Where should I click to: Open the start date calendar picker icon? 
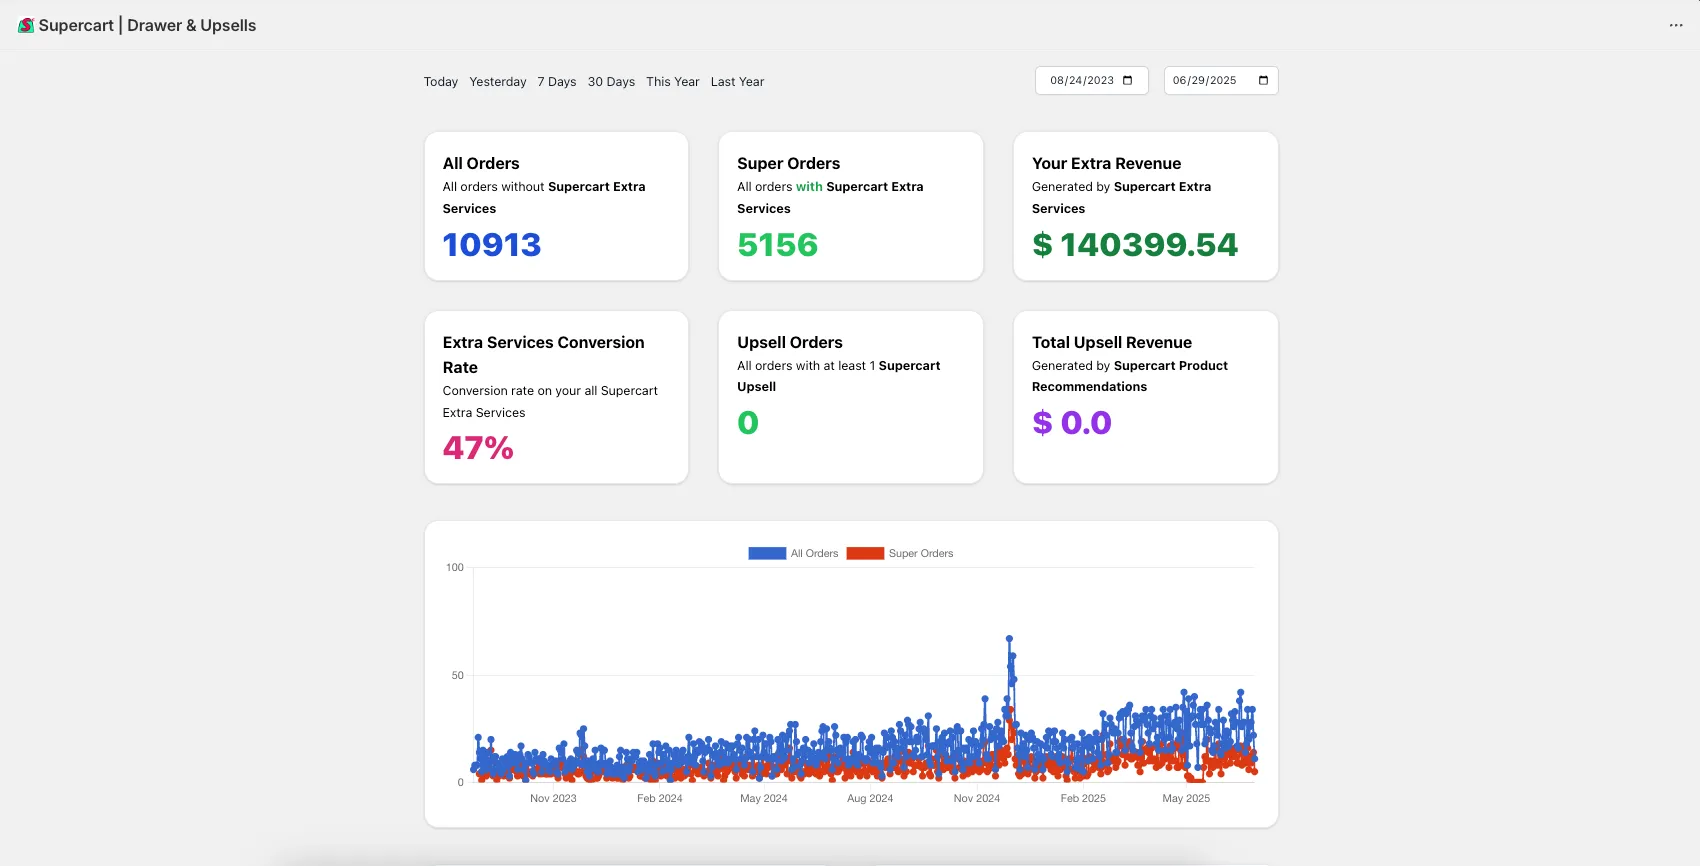(1128, 80)
